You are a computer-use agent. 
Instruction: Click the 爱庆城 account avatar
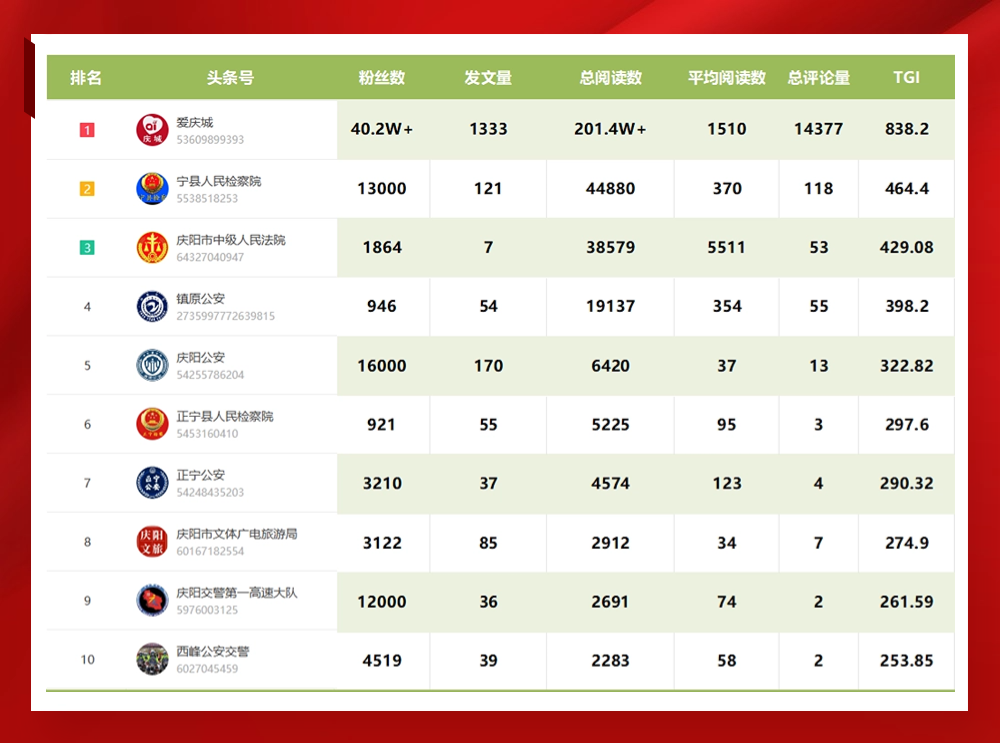(x=152, y=130)
